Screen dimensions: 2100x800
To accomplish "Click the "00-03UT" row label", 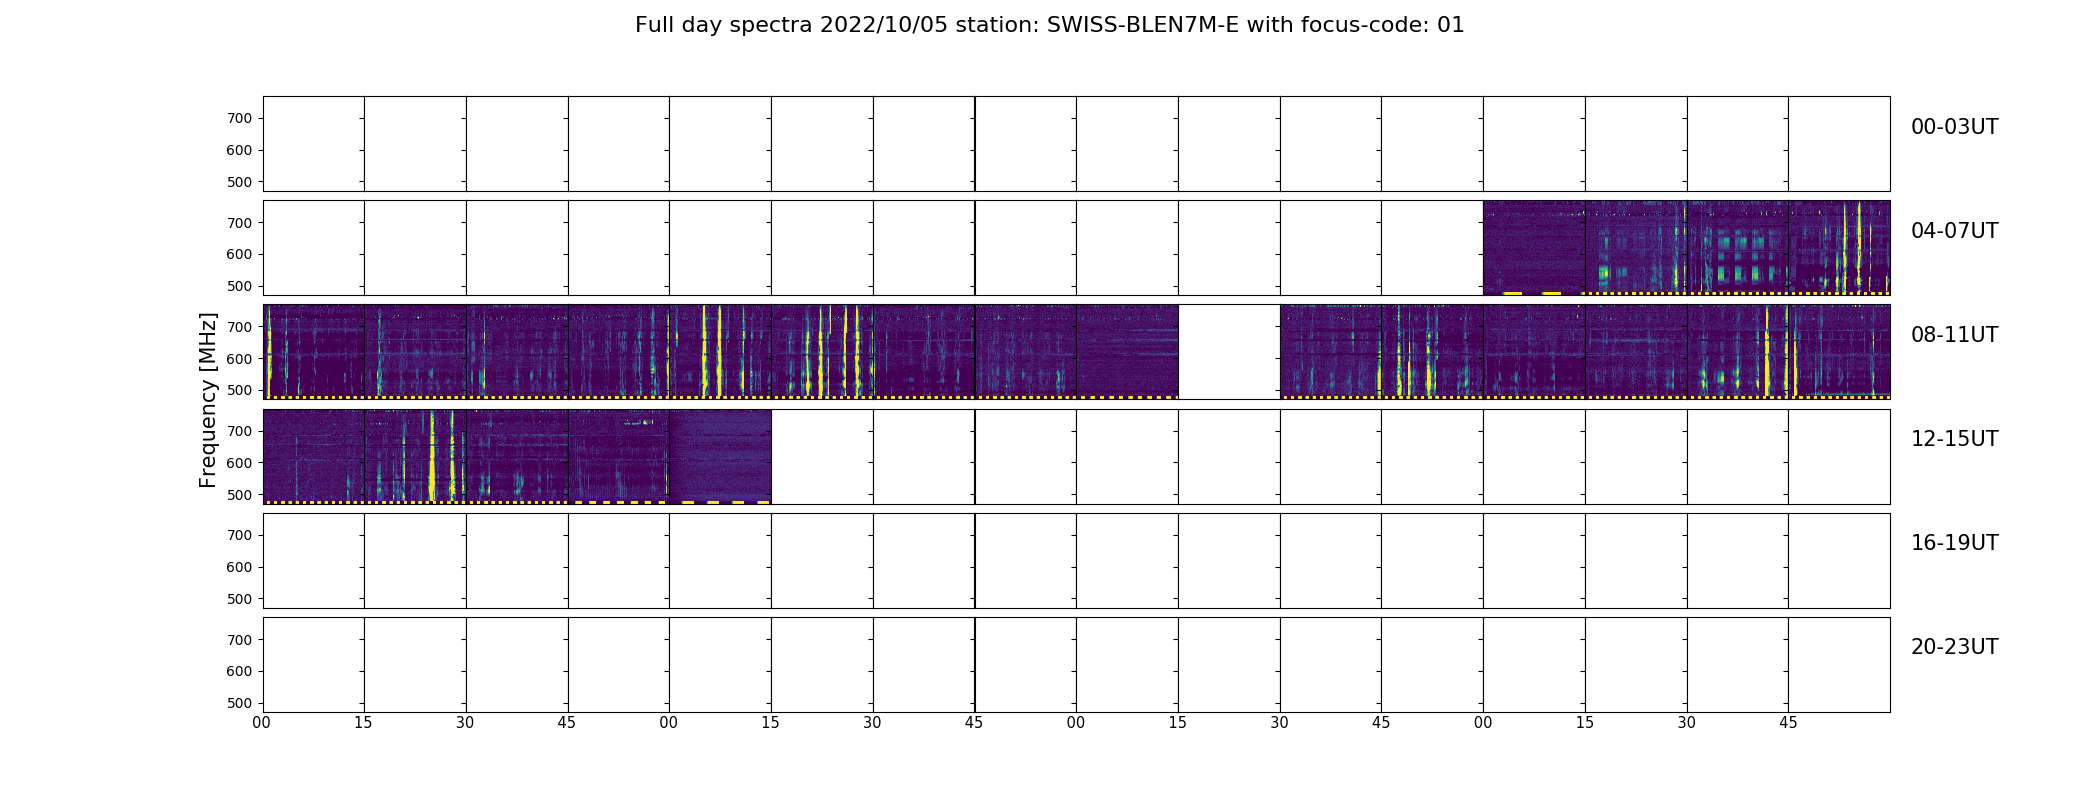I will coord(1954,127).
